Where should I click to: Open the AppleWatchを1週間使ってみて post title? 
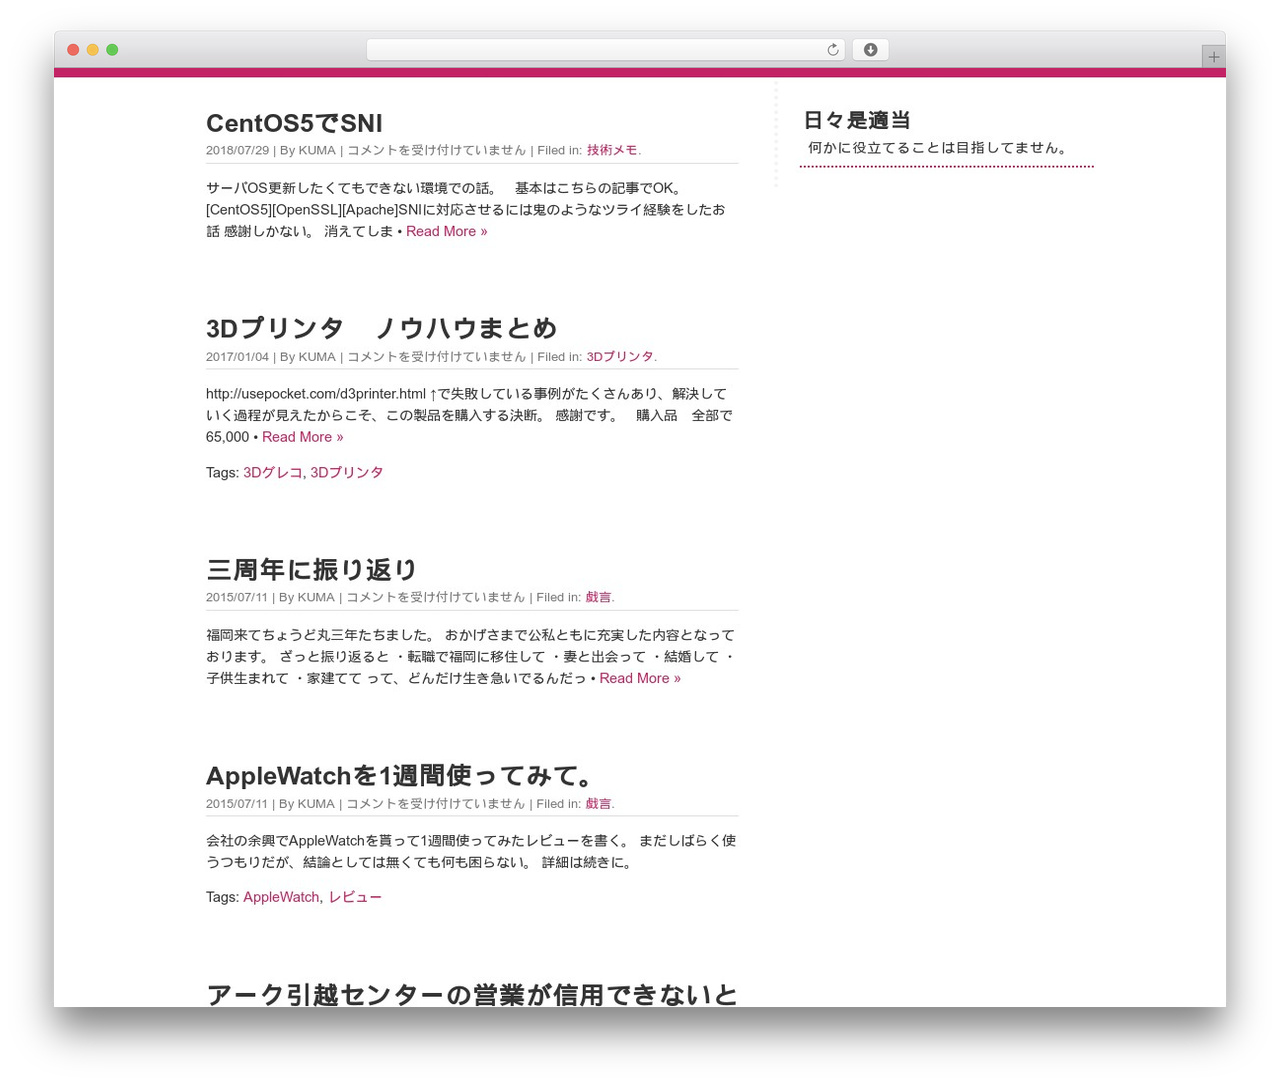[401, 776]
